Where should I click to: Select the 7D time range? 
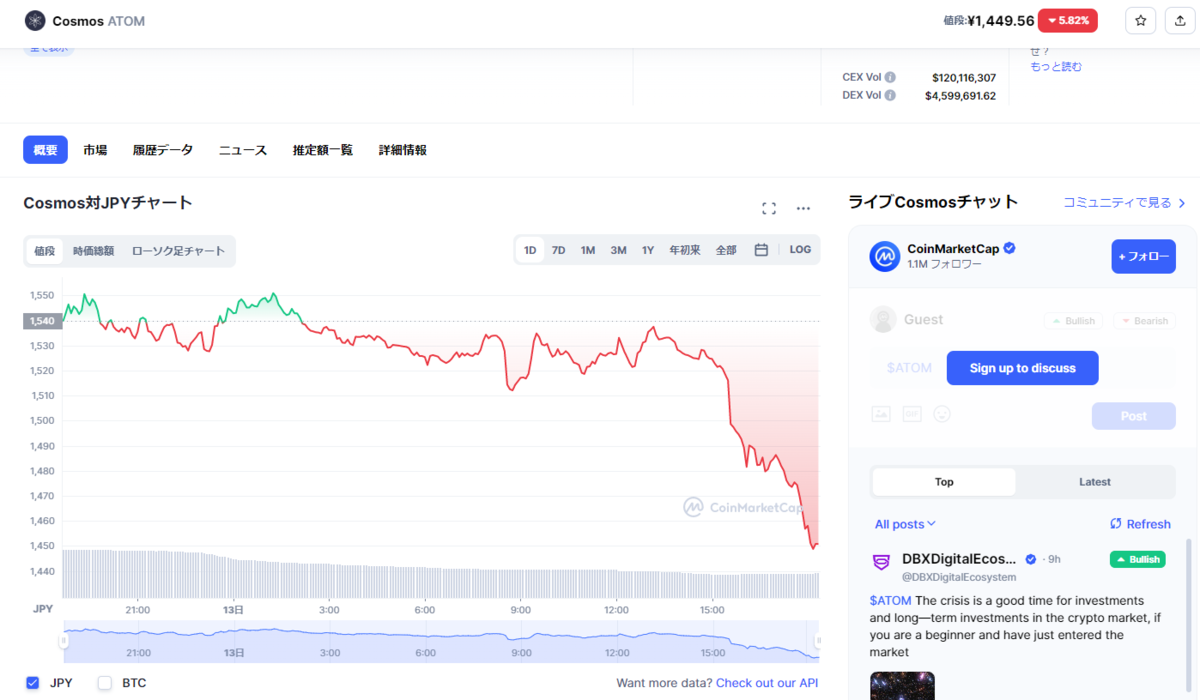559,250
